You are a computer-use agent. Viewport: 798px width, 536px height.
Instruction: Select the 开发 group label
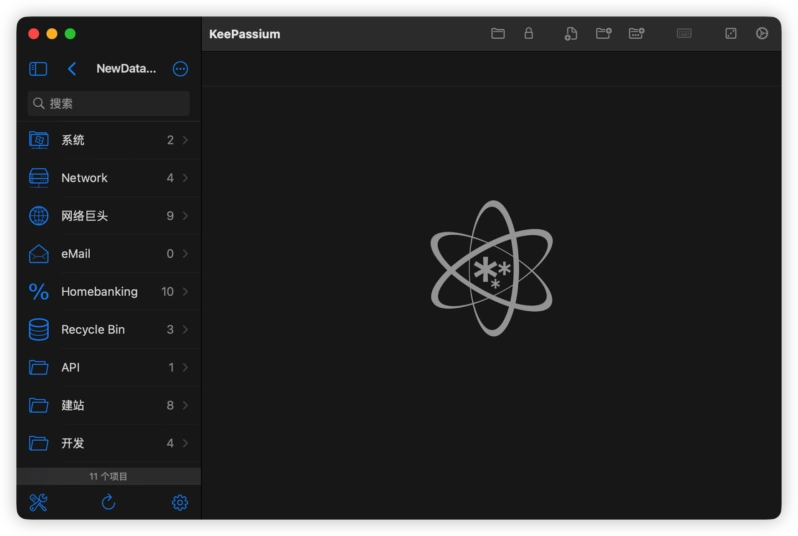coord(73,443)
